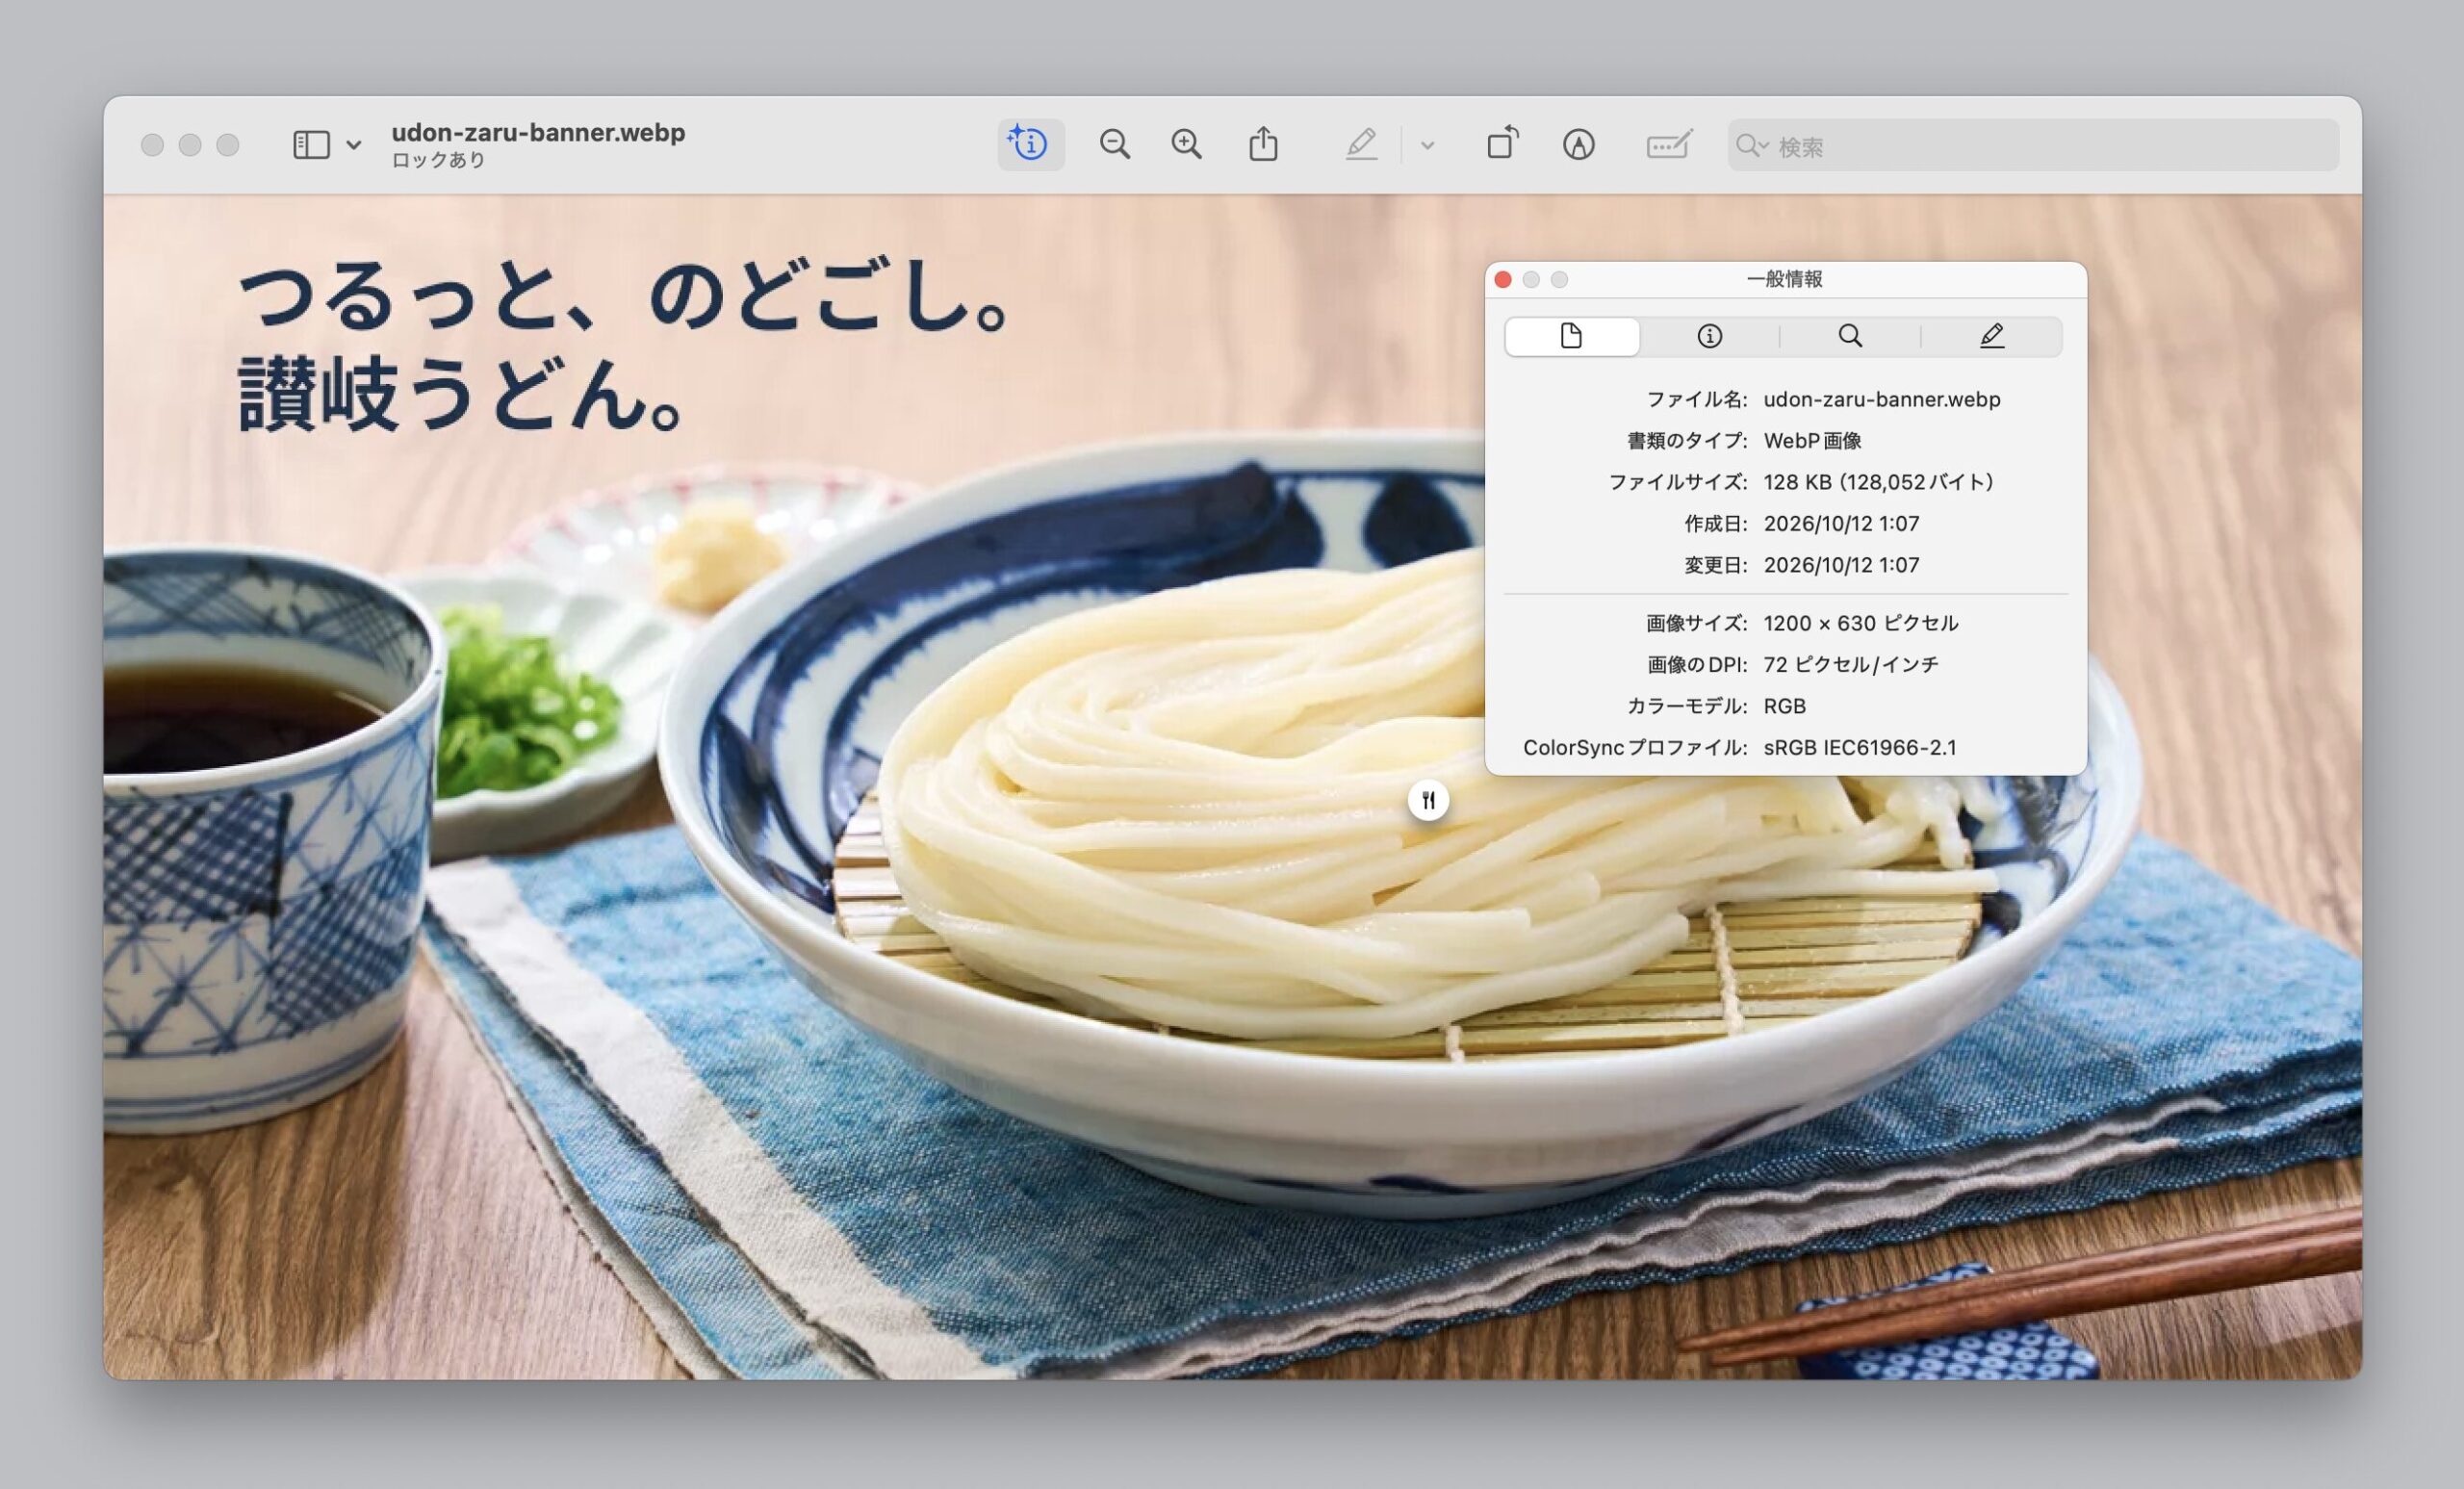The image size is (2464, 1489).
Task: Show the Markup toolbar icon
Action: pyautogui.click(x=1578, y=145)
